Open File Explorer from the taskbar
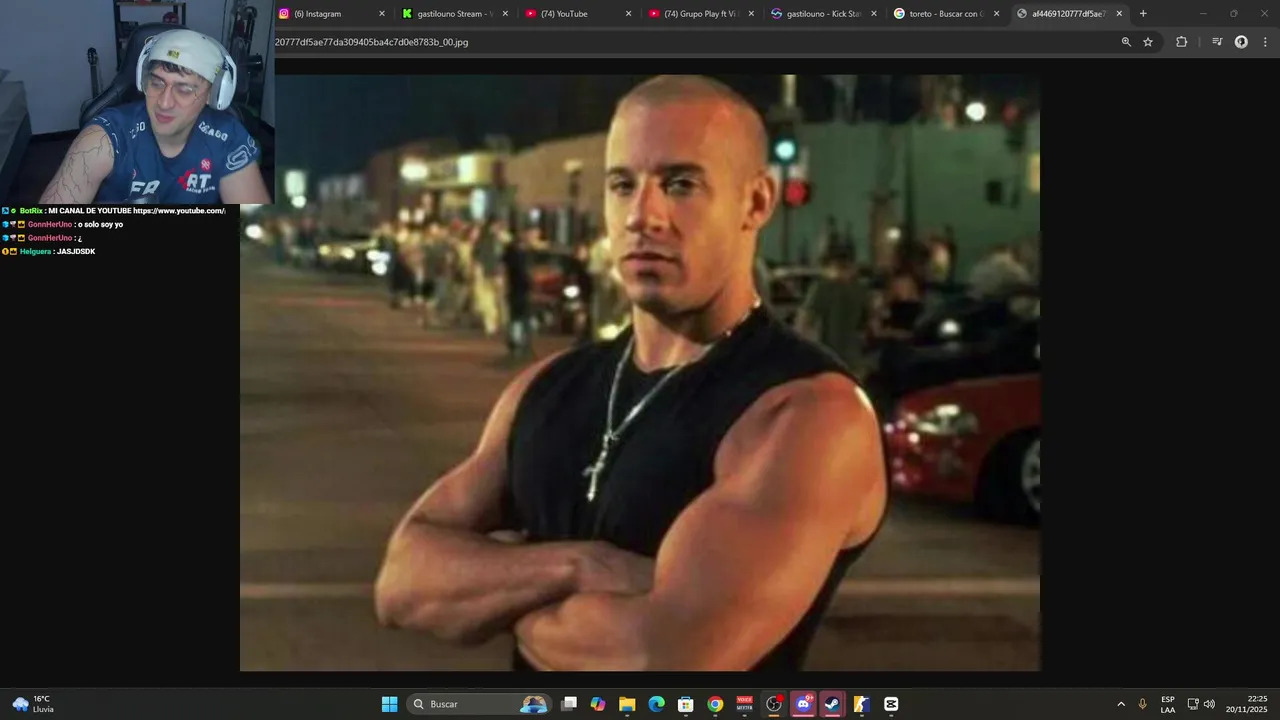 (627, 704)
